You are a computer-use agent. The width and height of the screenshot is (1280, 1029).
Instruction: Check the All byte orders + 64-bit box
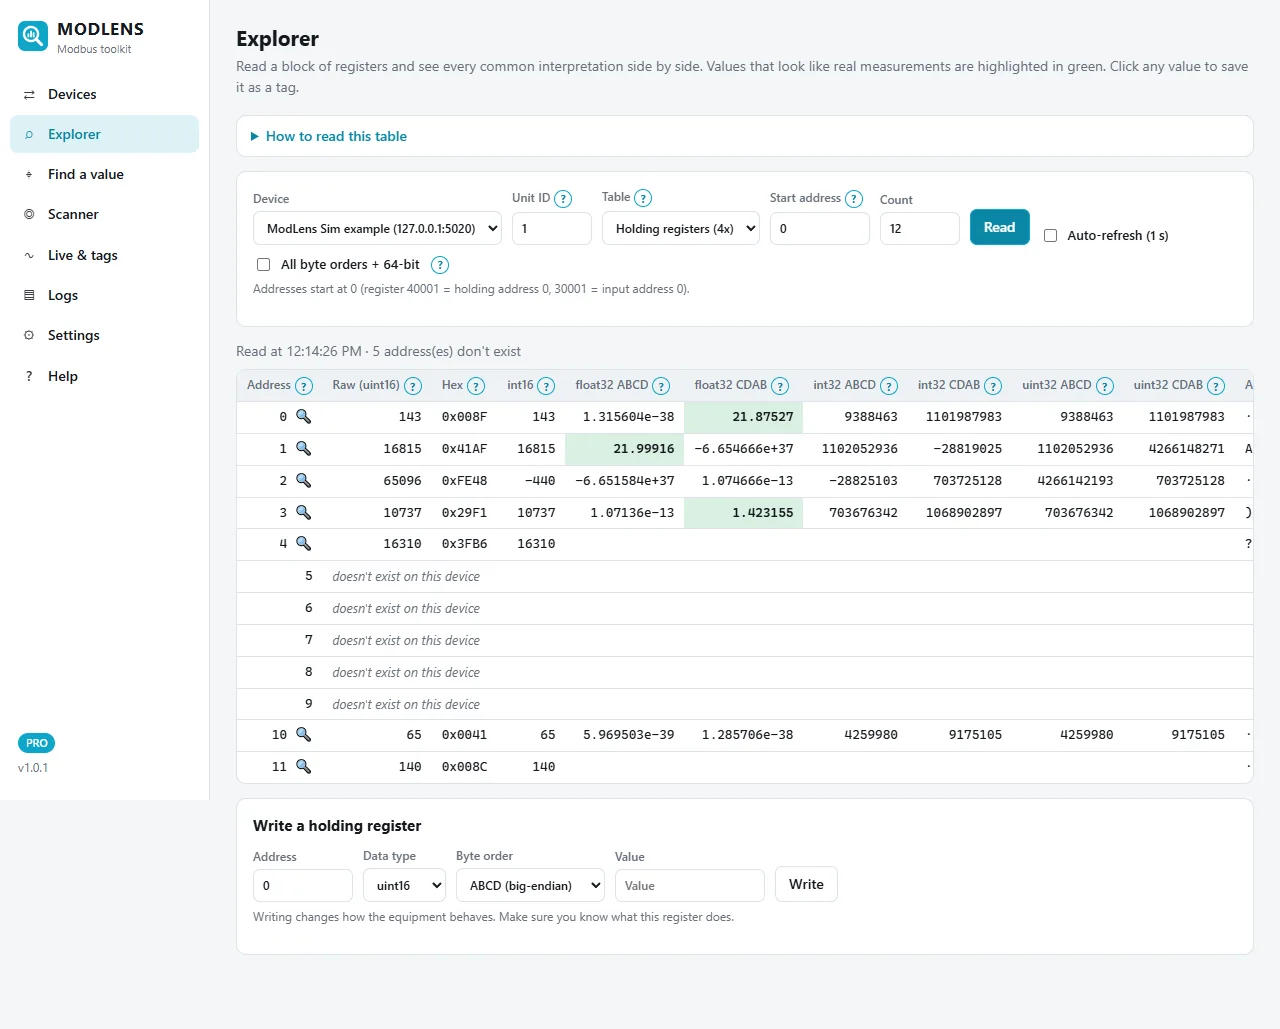point(263,265)
